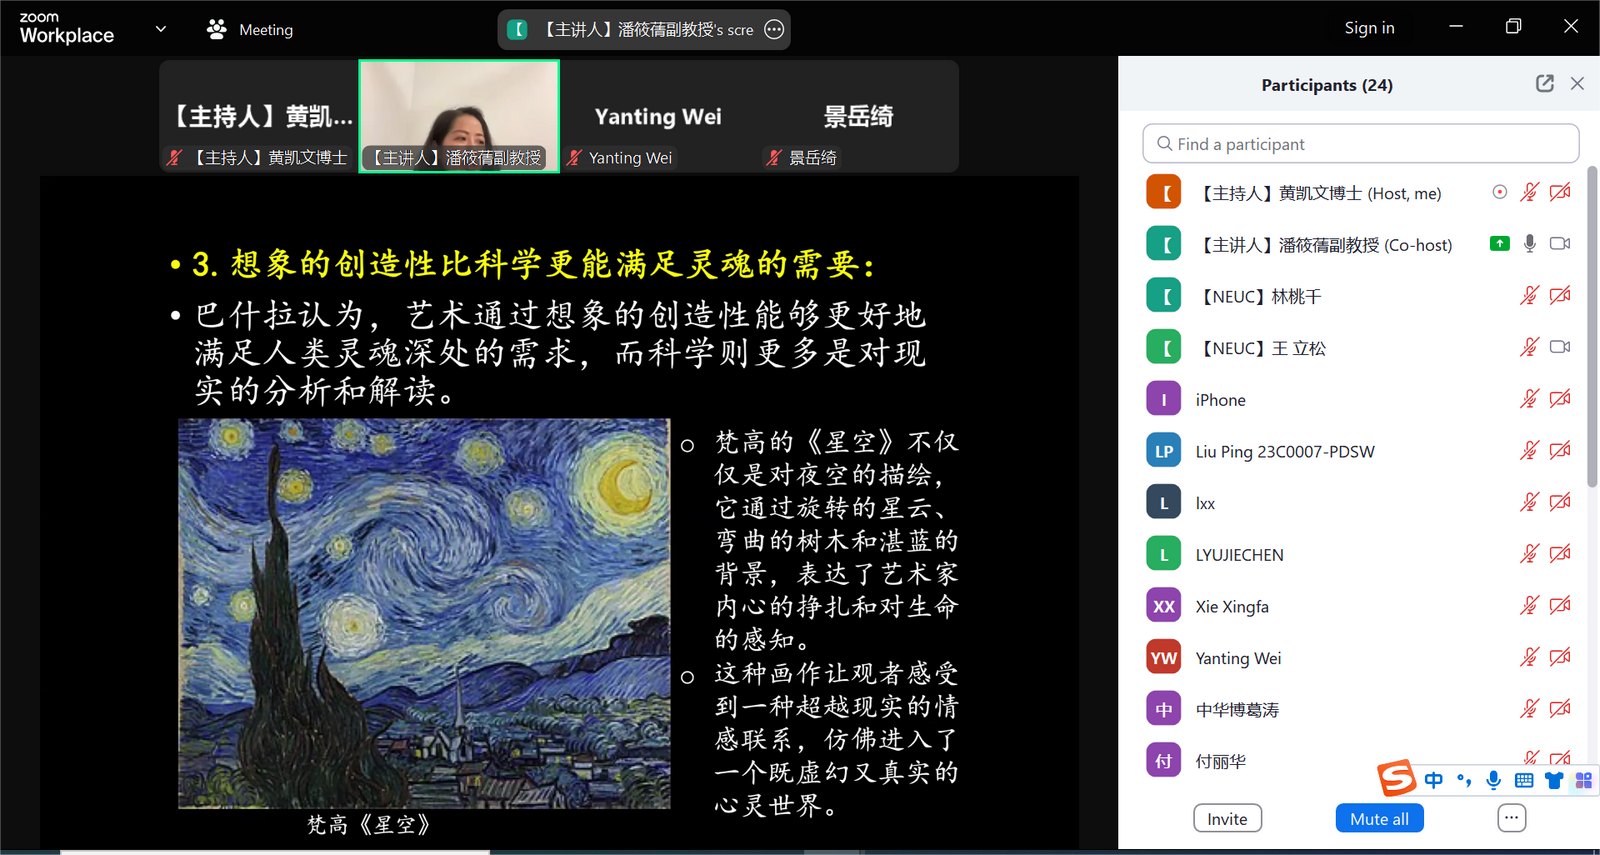Select the XX avatar for Xie Xingfa
The height and width of the screenshot is (855, 1600).
[1164, 606]
